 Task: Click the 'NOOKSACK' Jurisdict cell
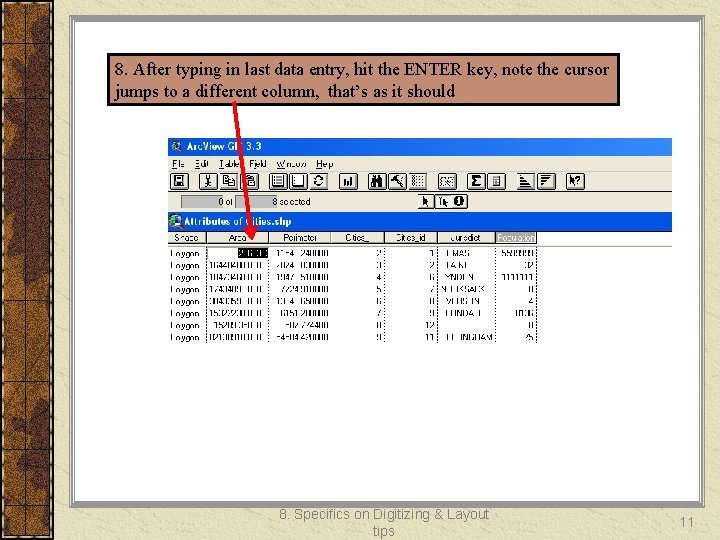pos(467,289)
